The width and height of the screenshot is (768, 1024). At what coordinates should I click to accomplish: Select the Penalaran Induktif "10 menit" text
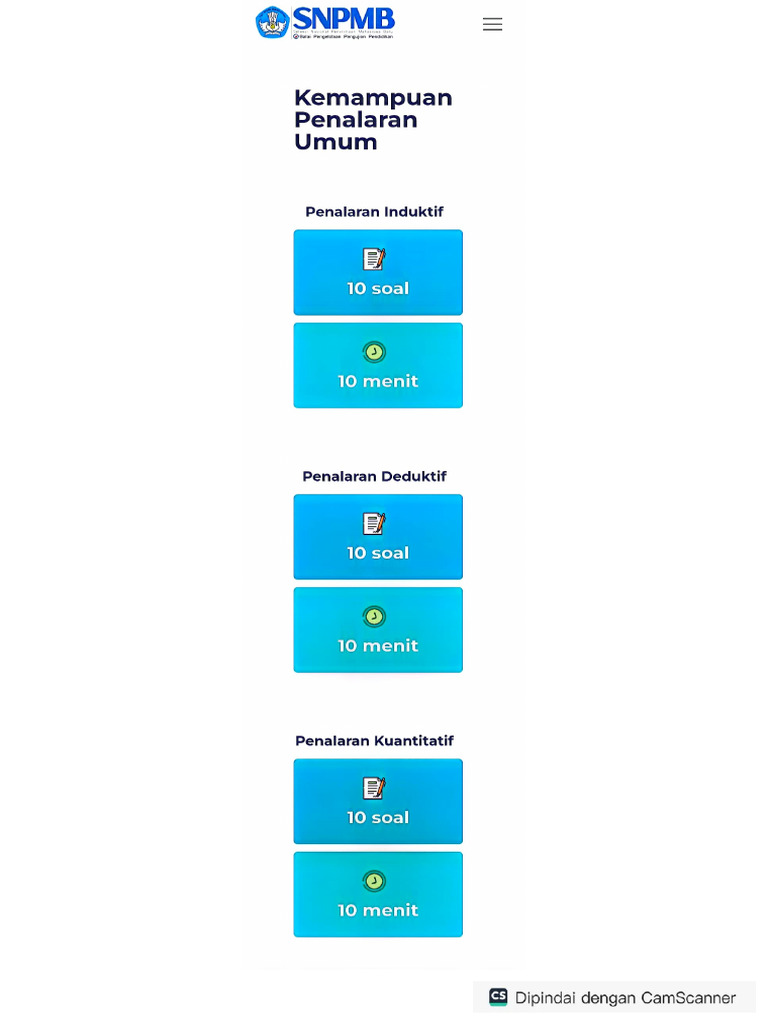pyautogui.click(x=378, y=381)
